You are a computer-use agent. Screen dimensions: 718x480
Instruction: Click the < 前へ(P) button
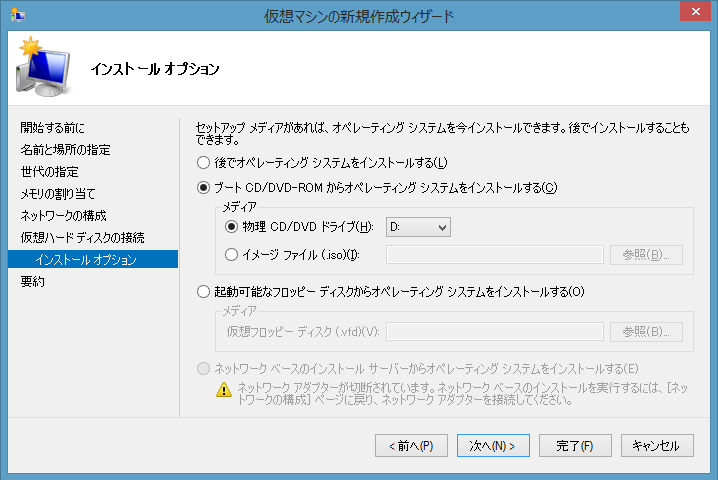tap(411, 446)
